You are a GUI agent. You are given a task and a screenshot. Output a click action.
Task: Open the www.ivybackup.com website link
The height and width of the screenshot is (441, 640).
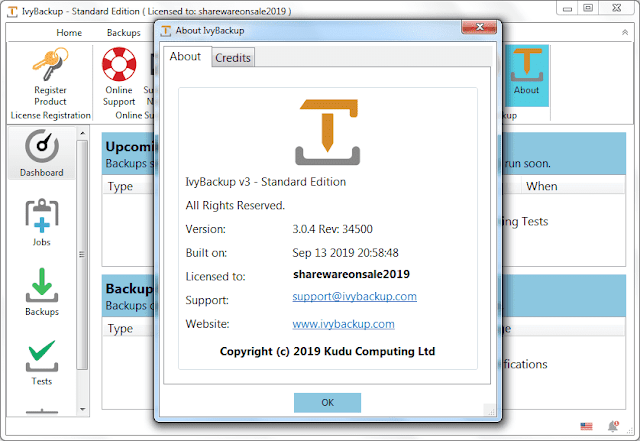click(343, 324)
